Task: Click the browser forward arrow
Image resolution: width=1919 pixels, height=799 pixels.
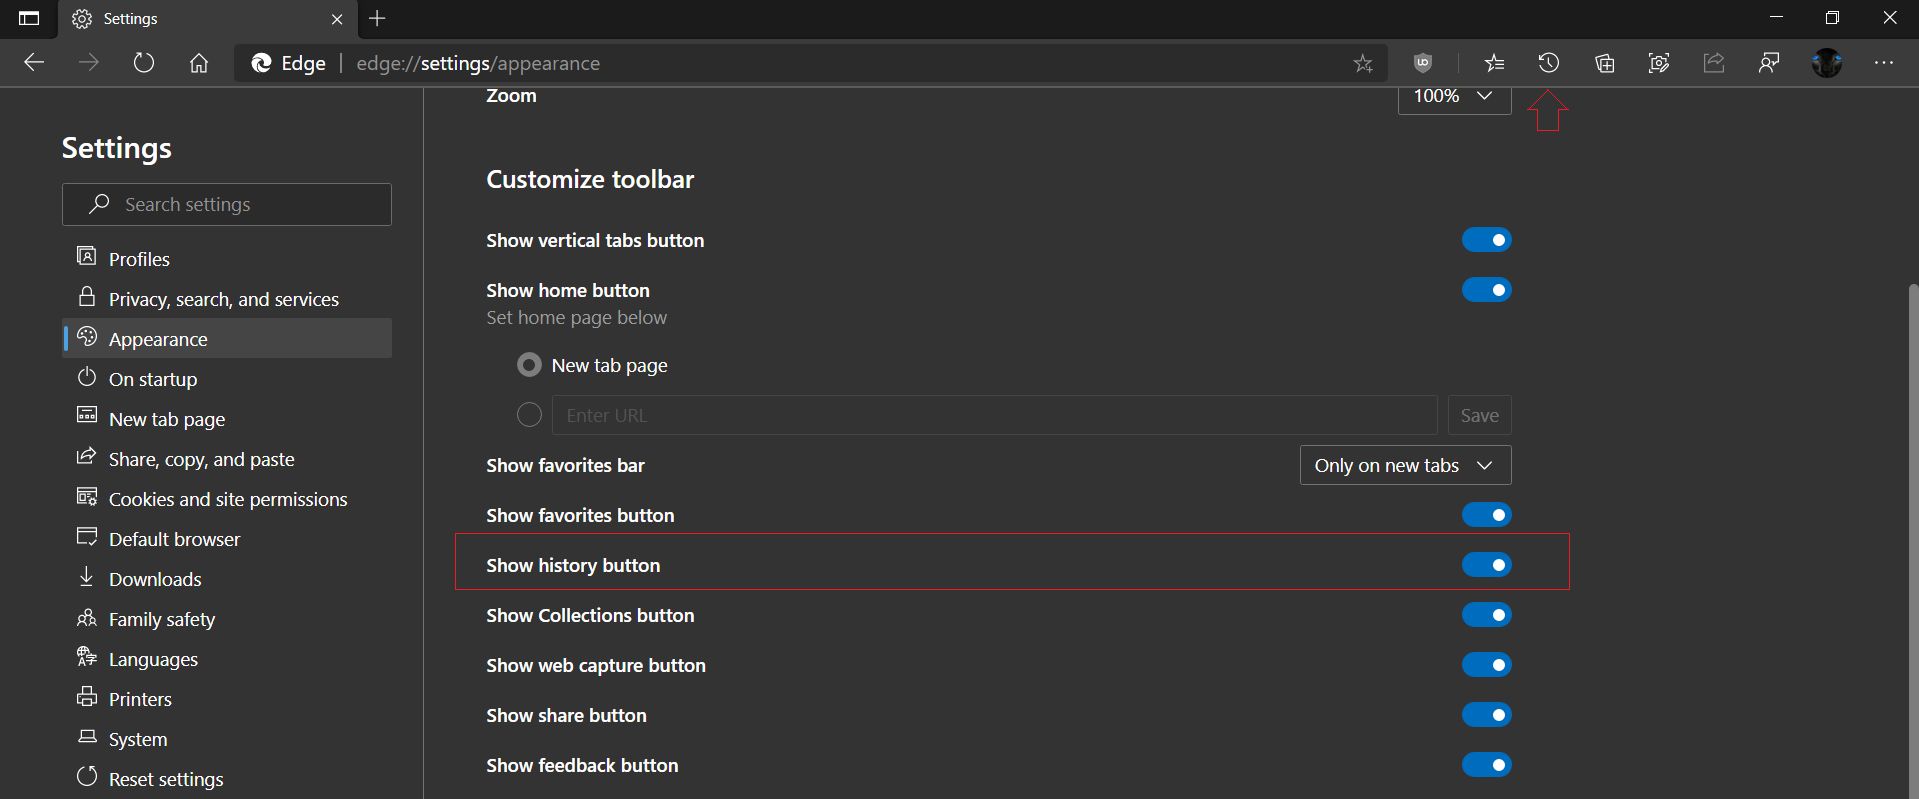Action: (x=89, y=63)
